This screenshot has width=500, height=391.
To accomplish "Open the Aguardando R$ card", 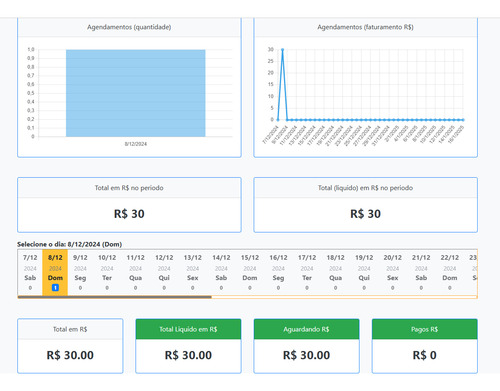I will (x=306, y=346).
